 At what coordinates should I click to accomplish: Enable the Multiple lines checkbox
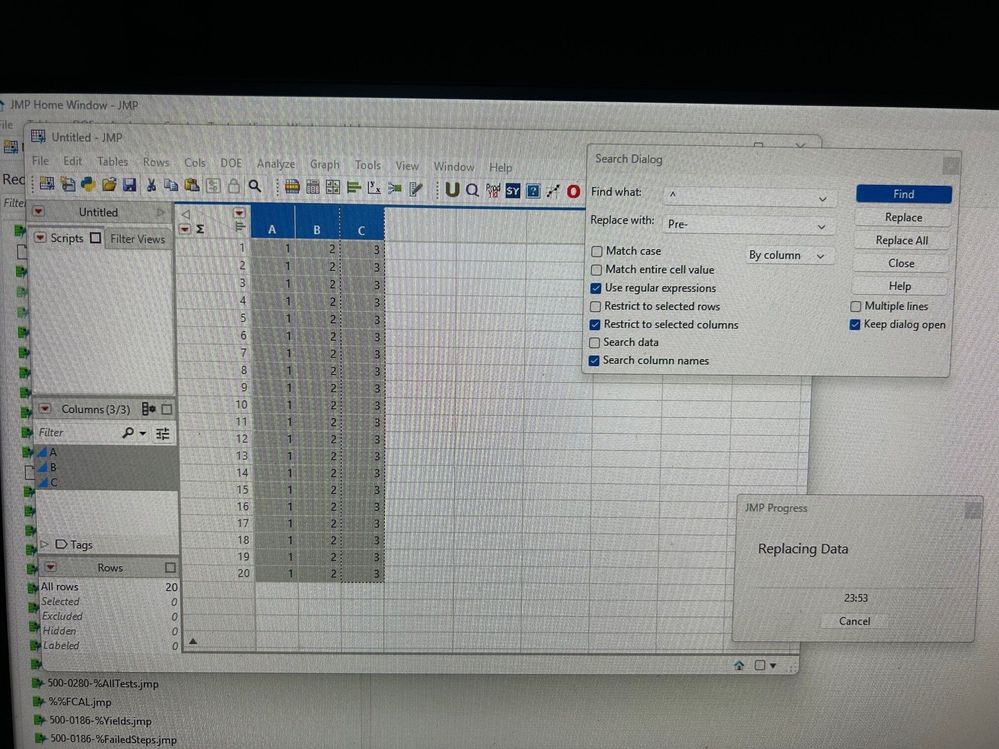[856, 306]
